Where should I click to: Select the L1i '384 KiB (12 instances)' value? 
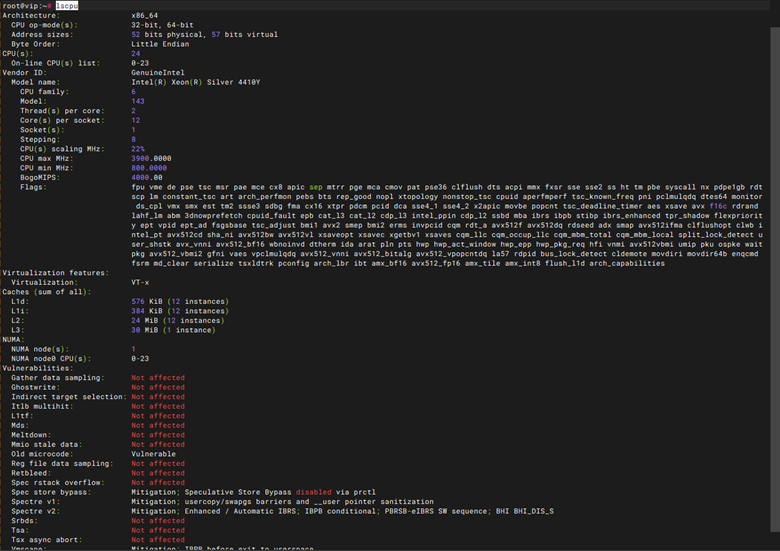(180, 311)
